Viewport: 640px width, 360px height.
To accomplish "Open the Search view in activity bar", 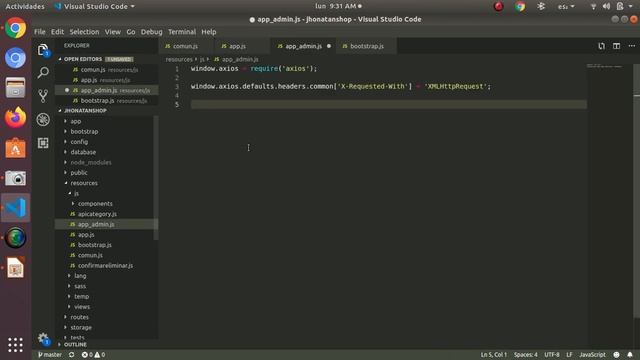I will (43, 73).
